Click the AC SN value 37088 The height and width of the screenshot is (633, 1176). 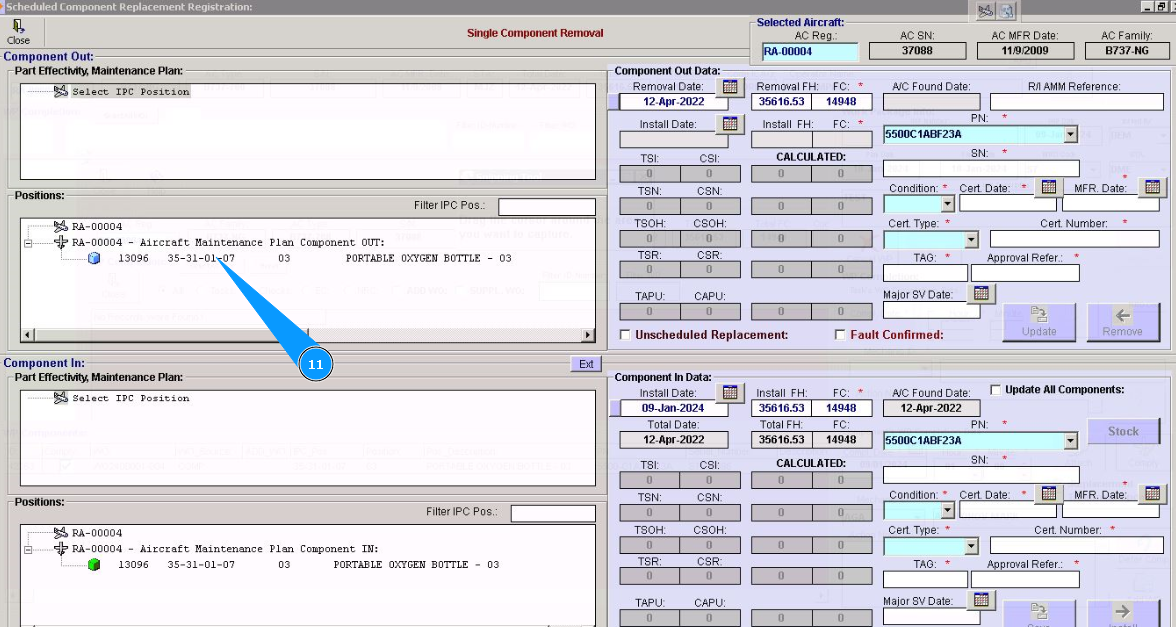click(917, 51)
